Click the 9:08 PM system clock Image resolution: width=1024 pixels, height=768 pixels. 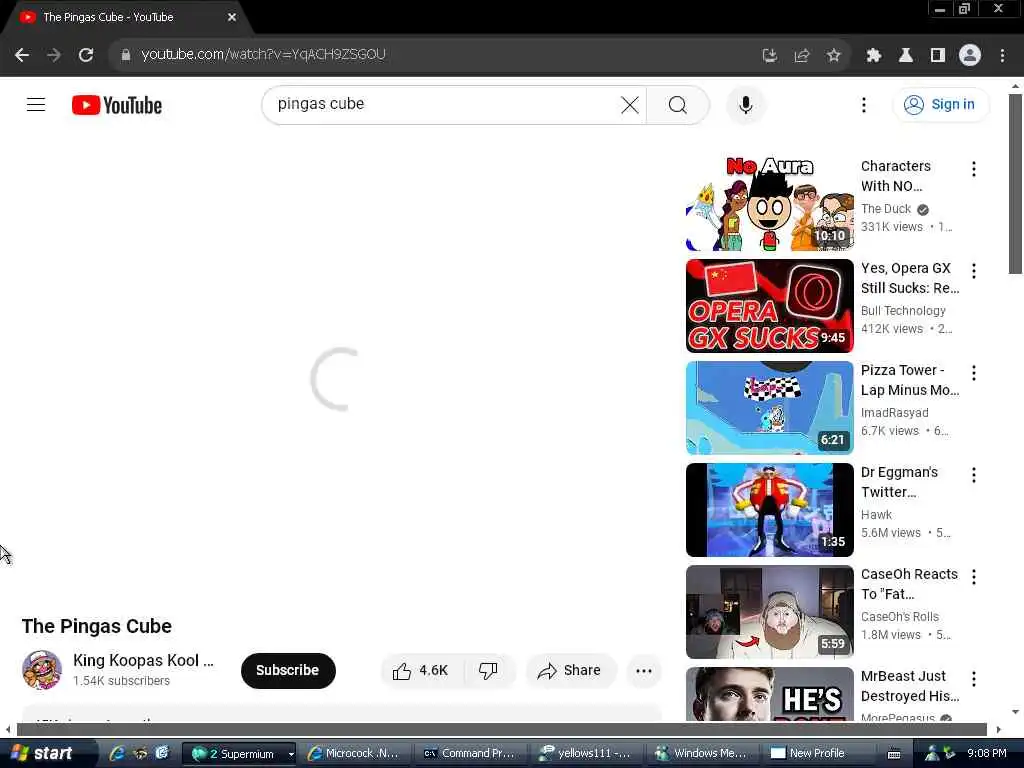click(x=986, y=754)
